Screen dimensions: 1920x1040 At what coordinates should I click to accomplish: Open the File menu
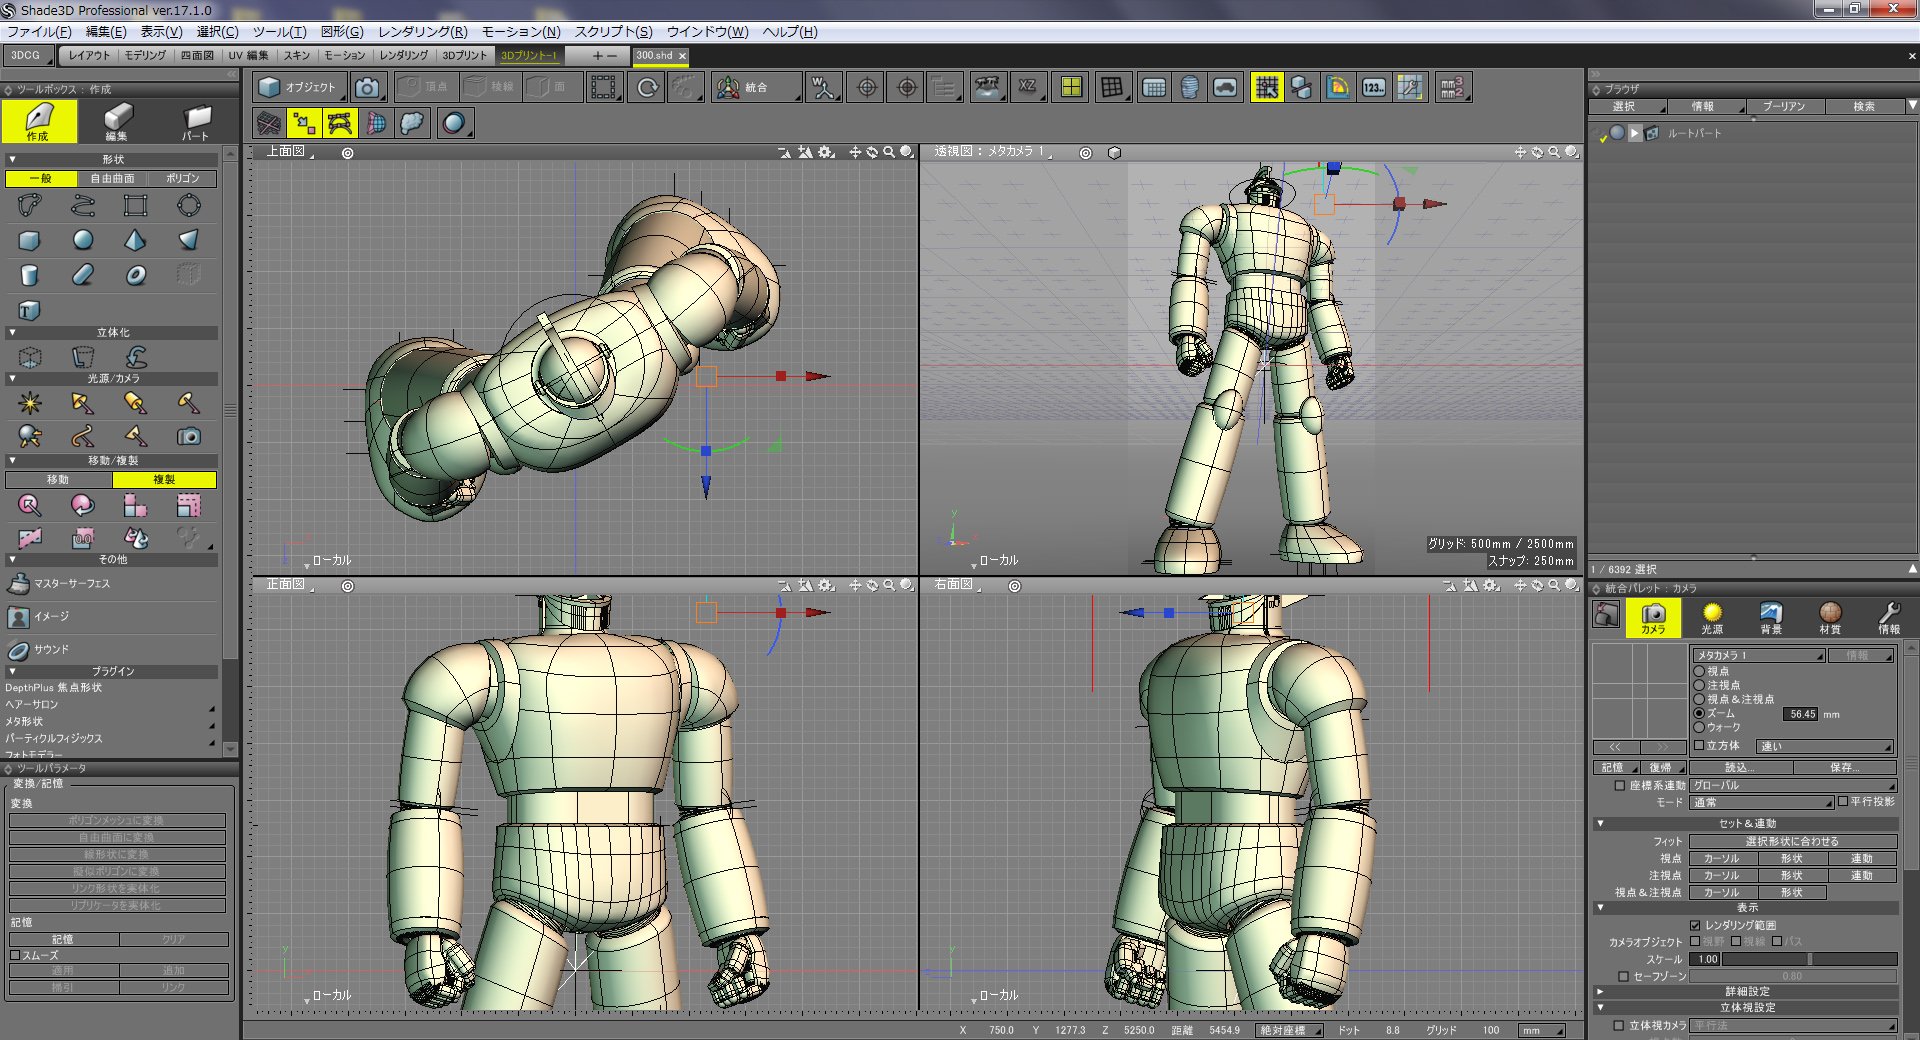(39, 31)
